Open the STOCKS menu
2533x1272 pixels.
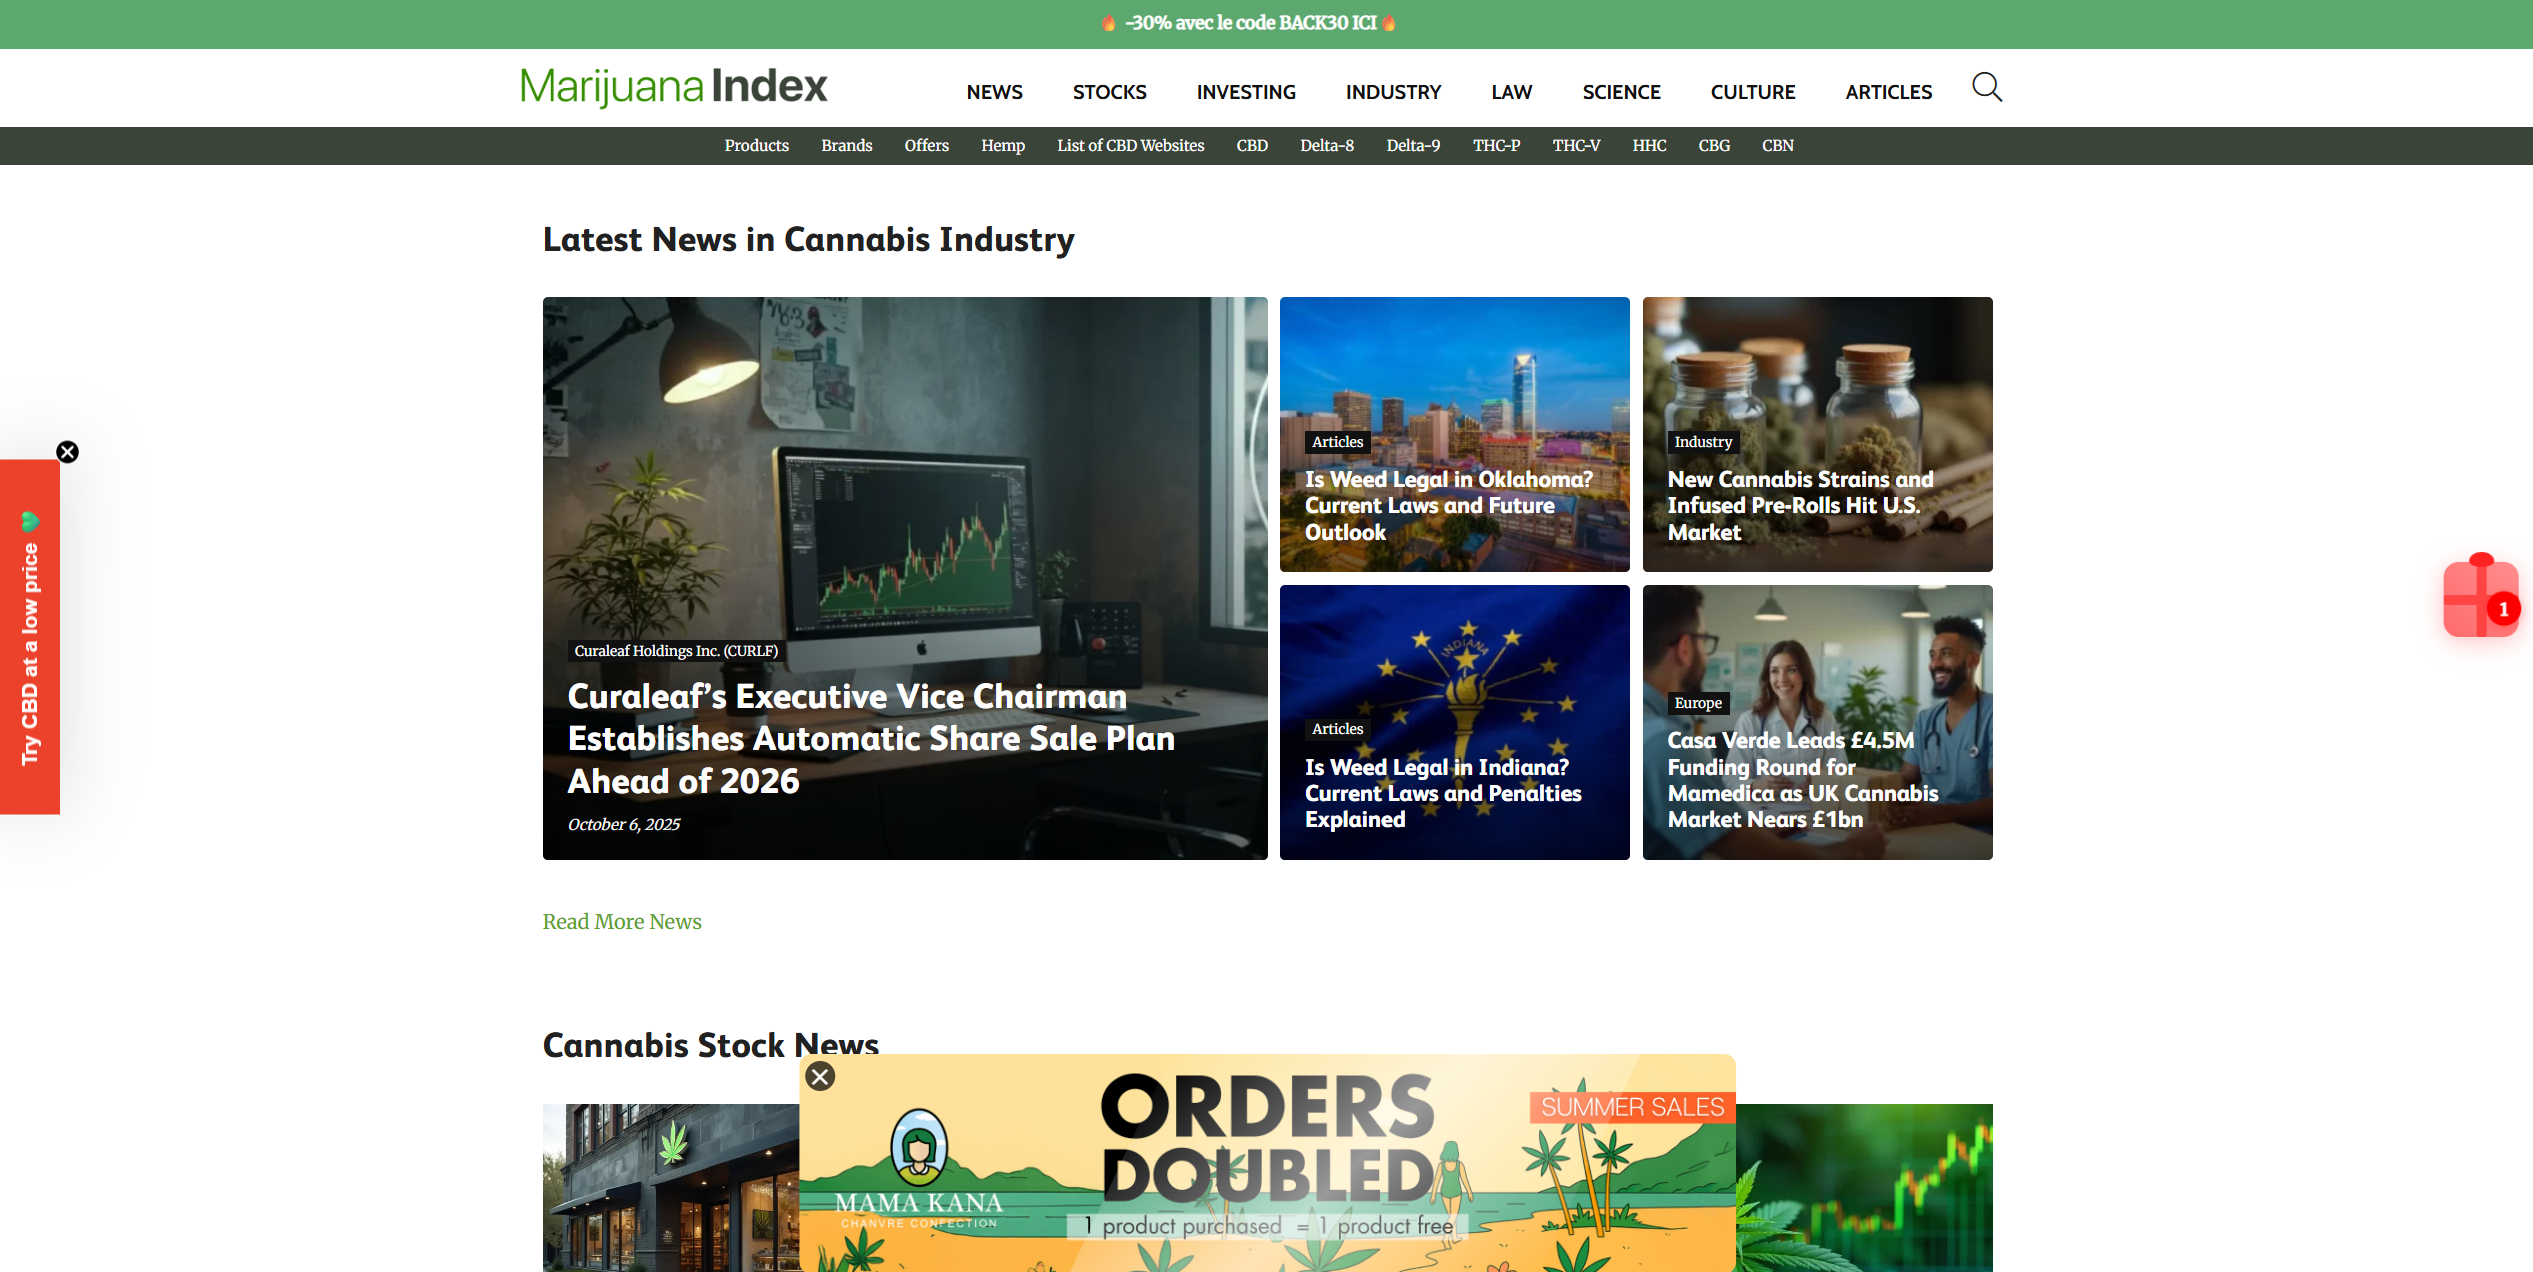coord(1109,92)
